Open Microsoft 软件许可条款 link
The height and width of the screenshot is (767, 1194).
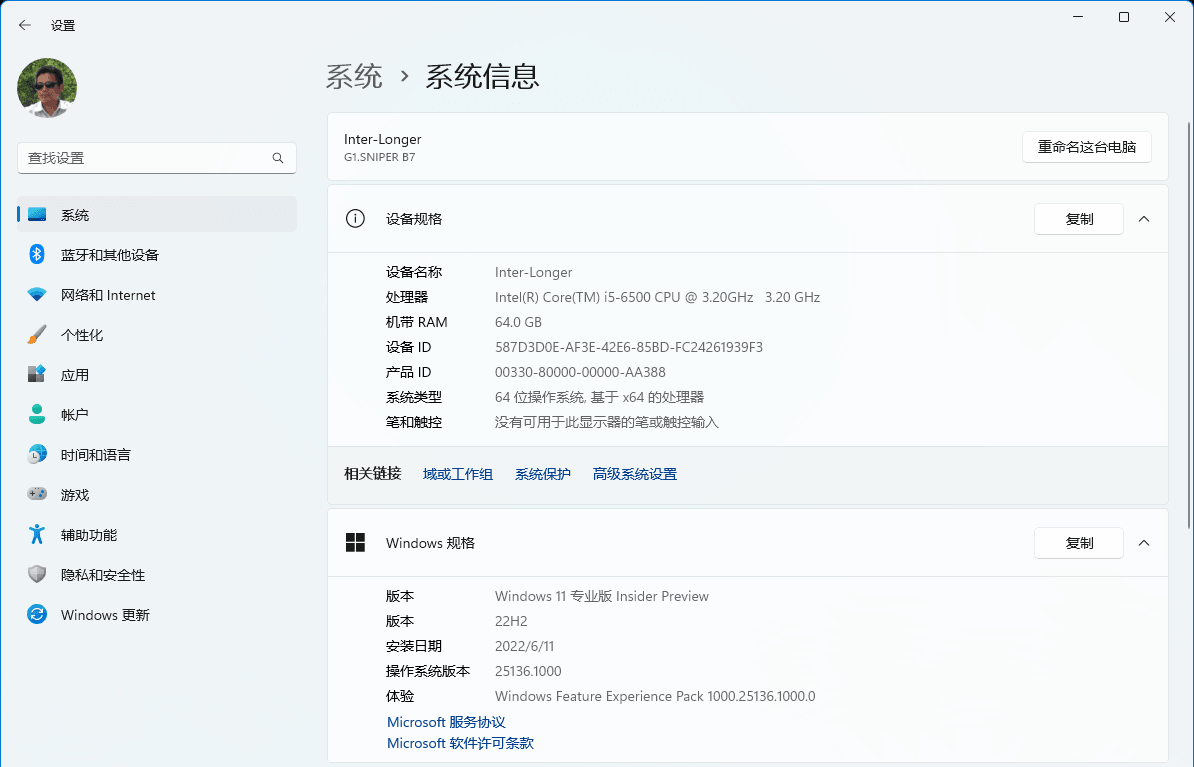coord(460,743)
